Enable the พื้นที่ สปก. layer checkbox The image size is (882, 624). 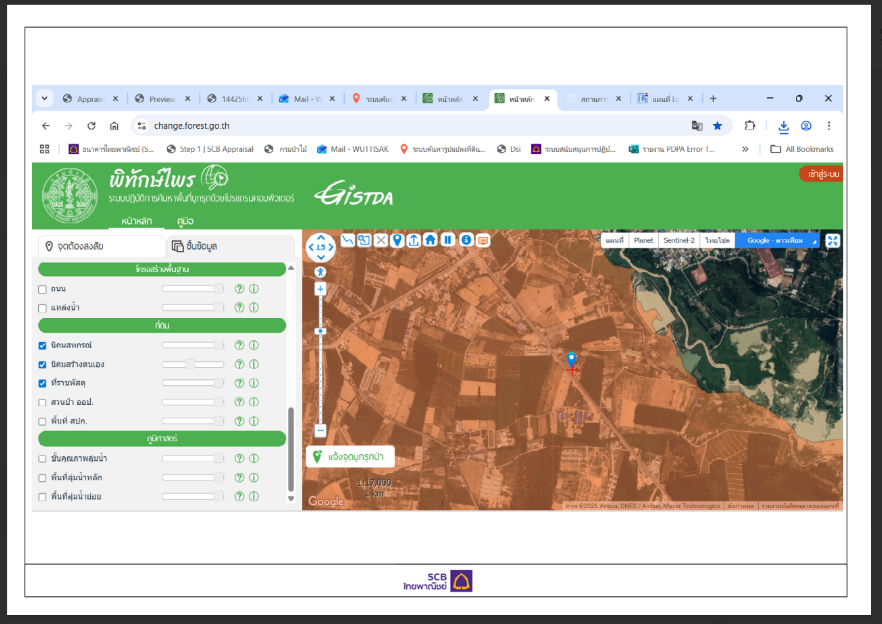[x=42, y=421]
